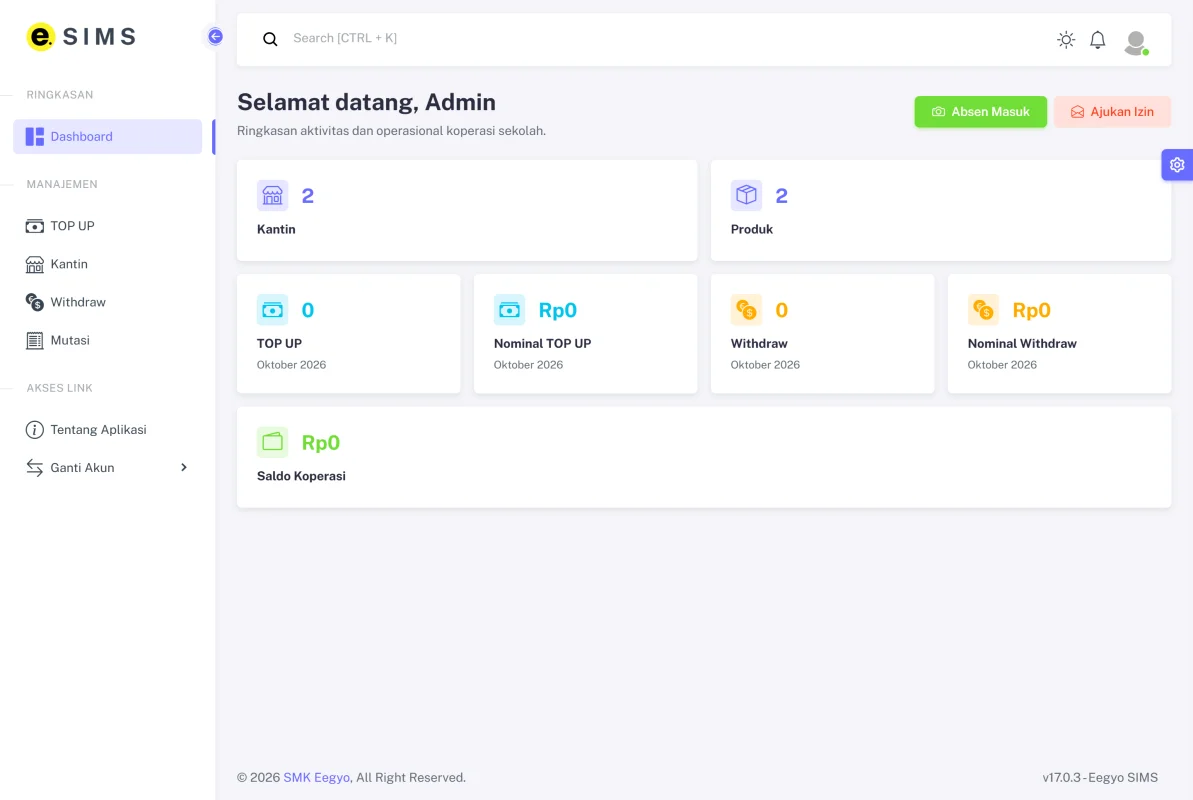Image resolution: width=1193 pixels, height=800 pixels.
Task: Click the e.SIMS logo
Action: pos(81,37)
